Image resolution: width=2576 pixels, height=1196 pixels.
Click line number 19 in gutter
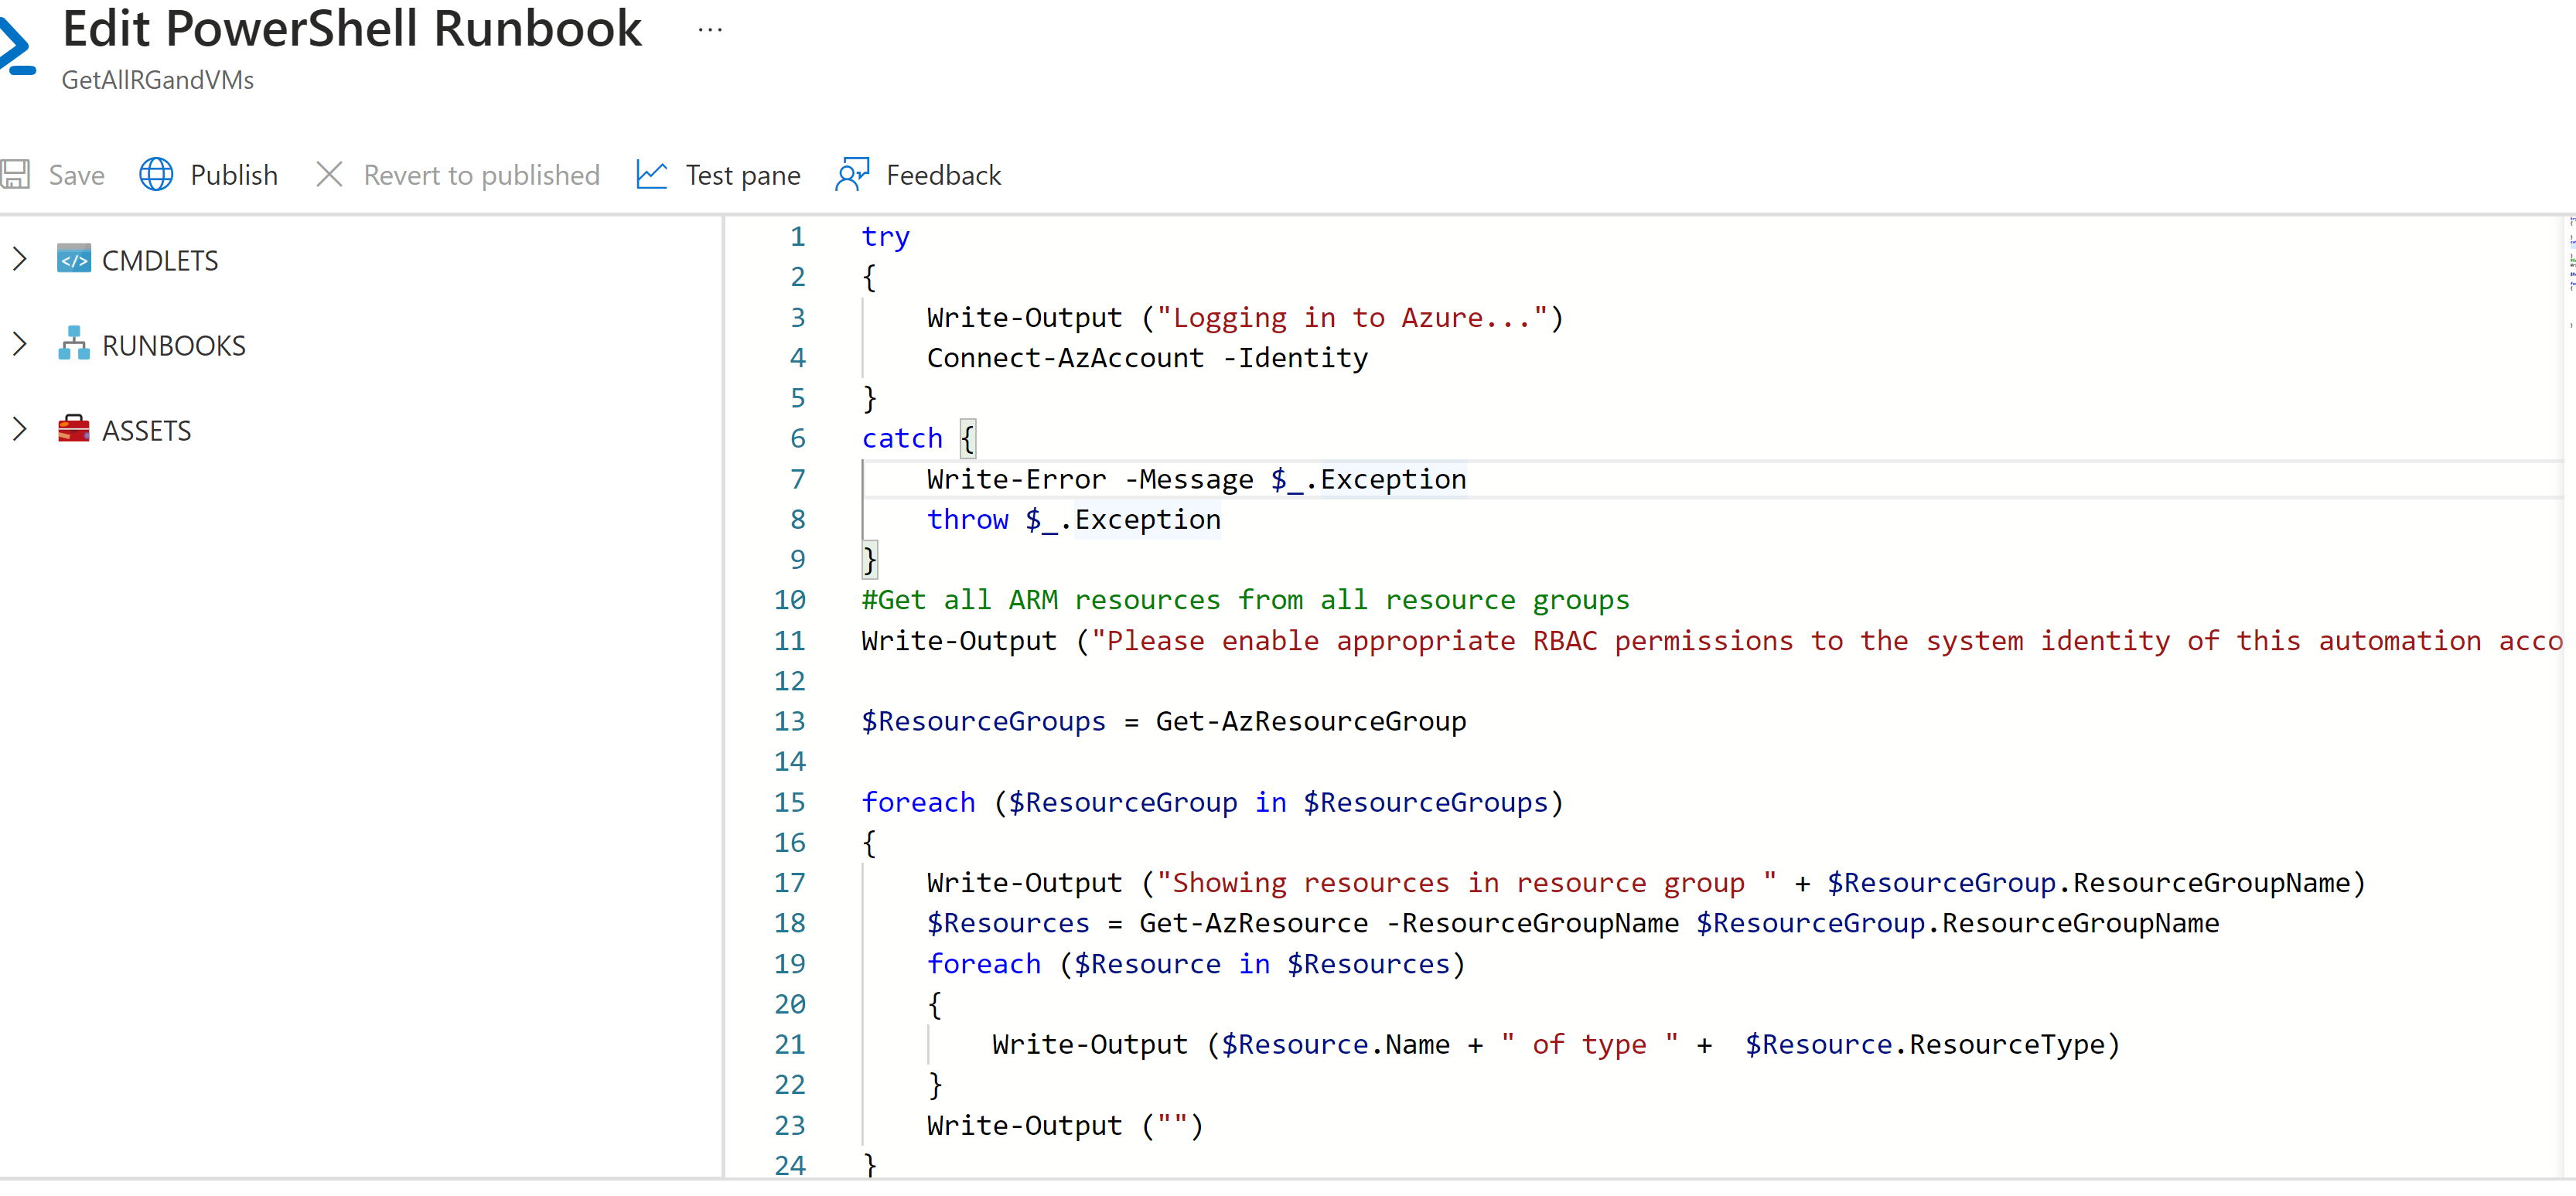[x=790, y=964]
